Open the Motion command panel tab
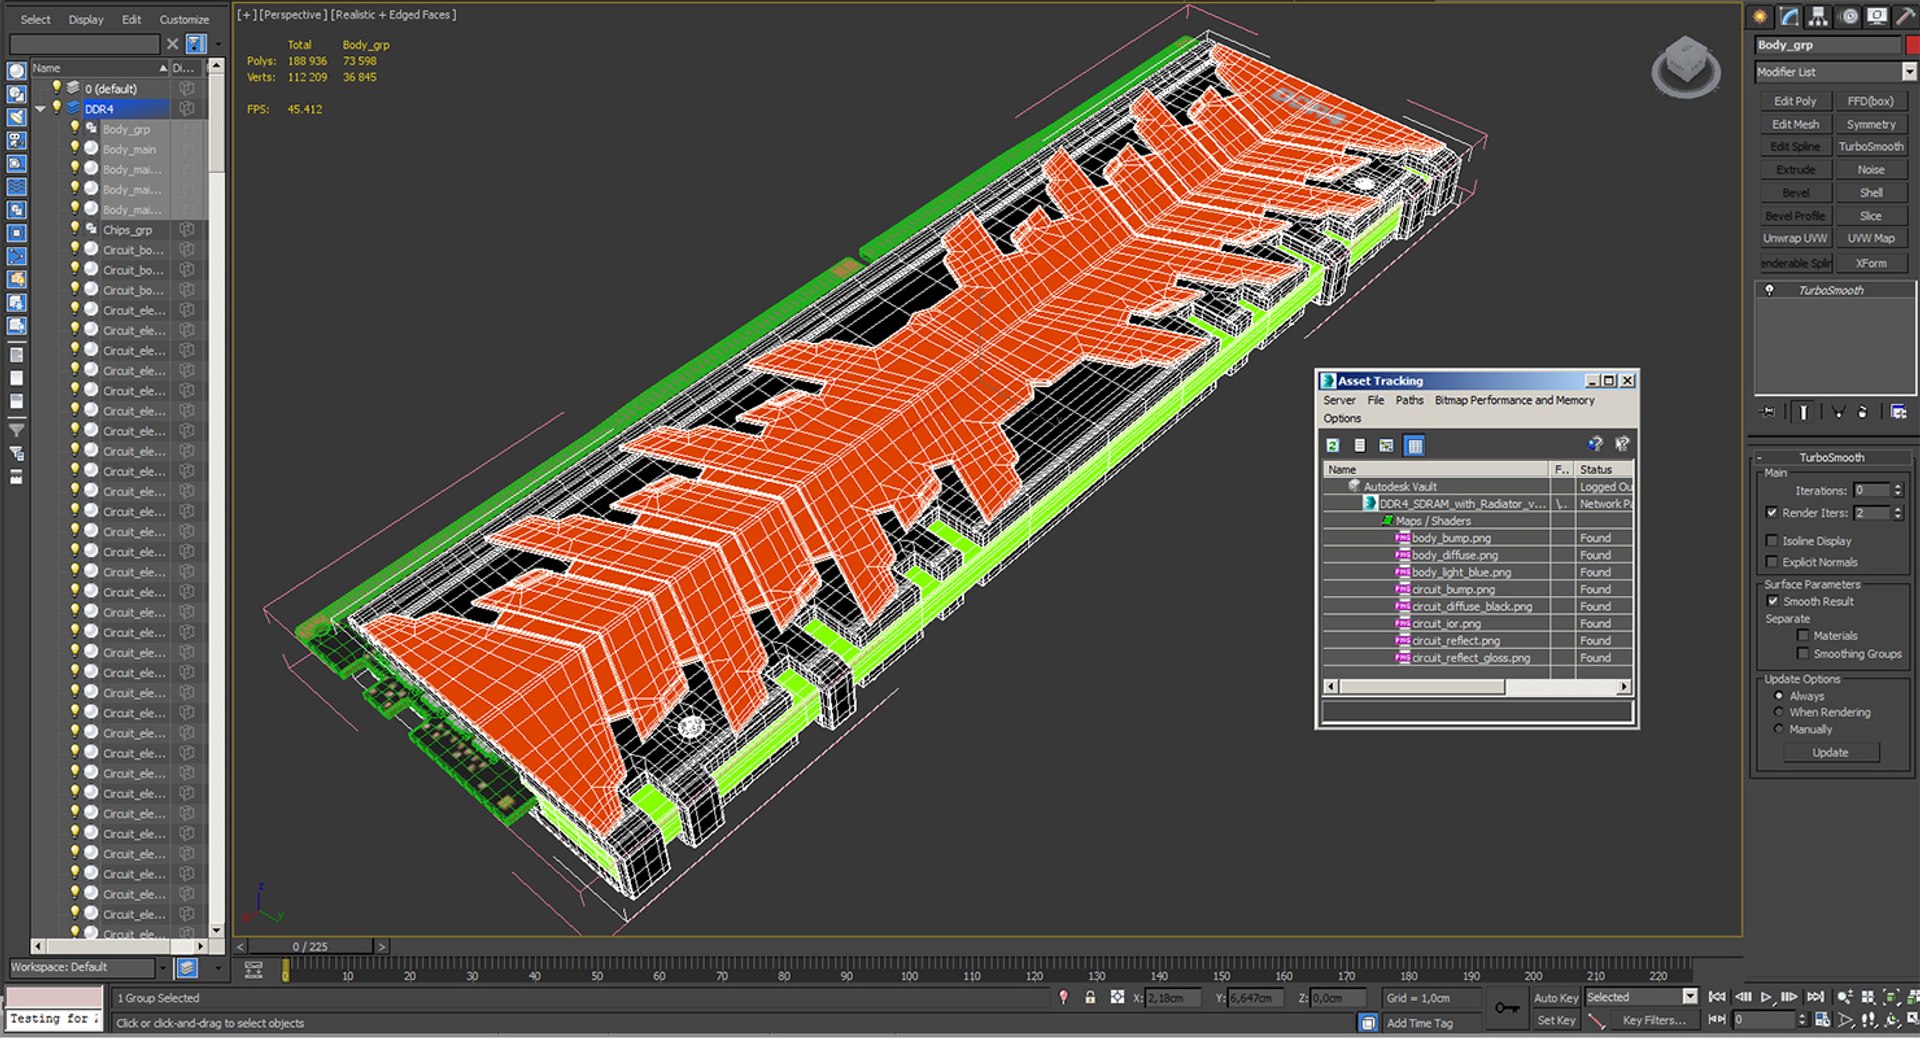This screenshot has width=1920, height=1038. point(1849,17)
